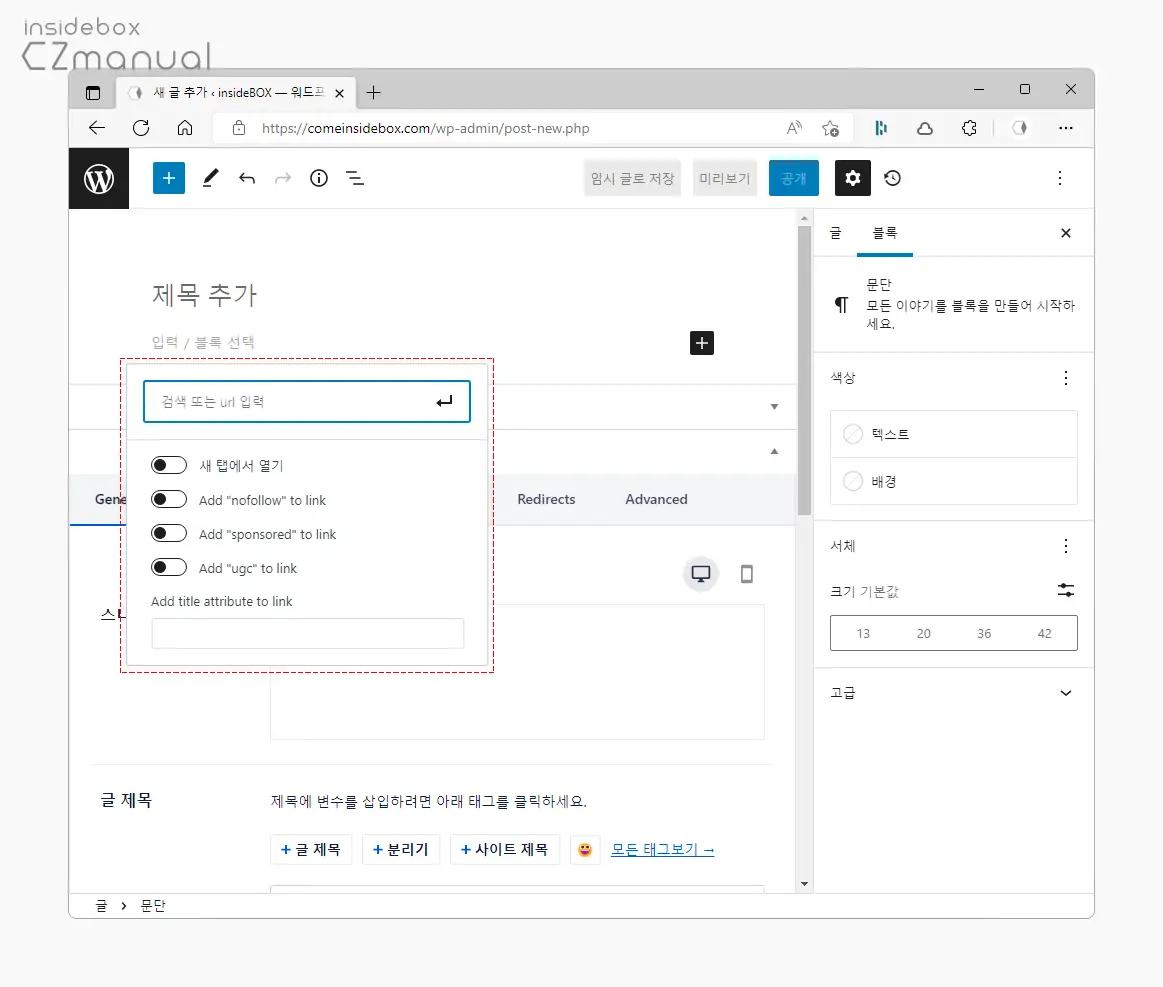This screenshot has height=987, width=1163.
Task: Insert the 글 제목 tag
Action: [311, 850]
